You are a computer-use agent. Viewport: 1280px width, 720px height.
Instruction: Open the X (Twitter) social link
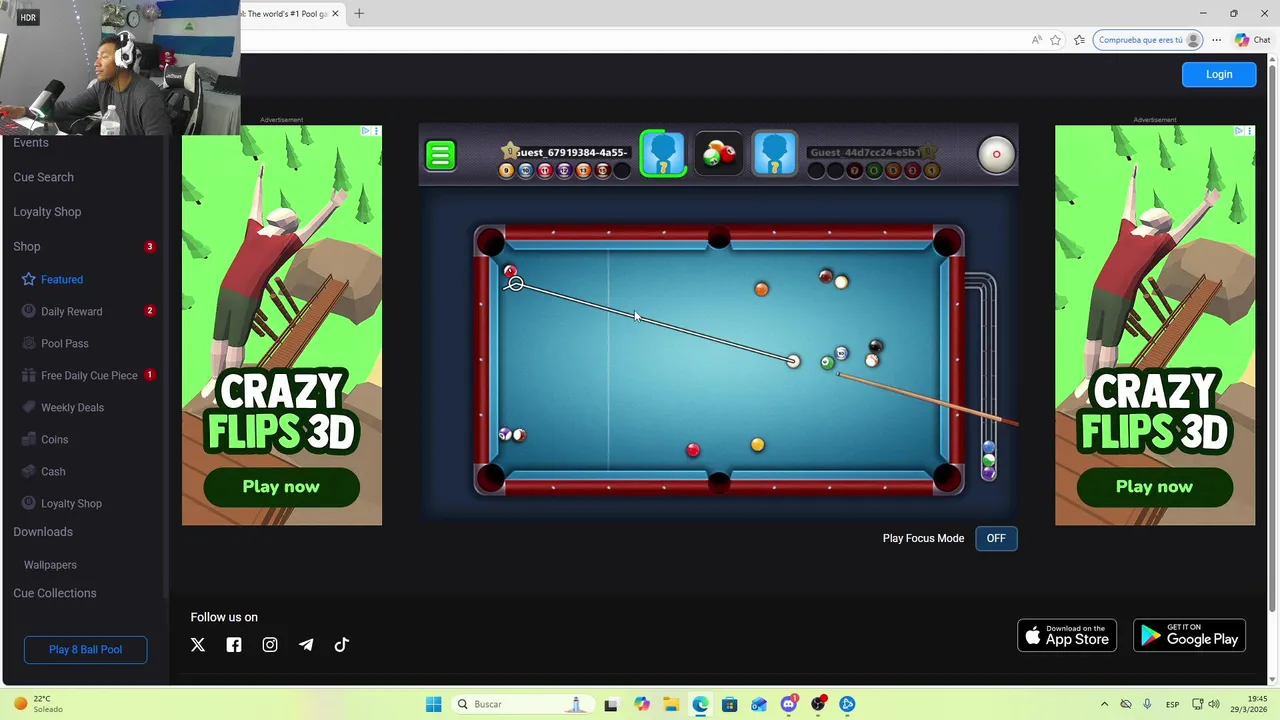click(x=198, y=645)
